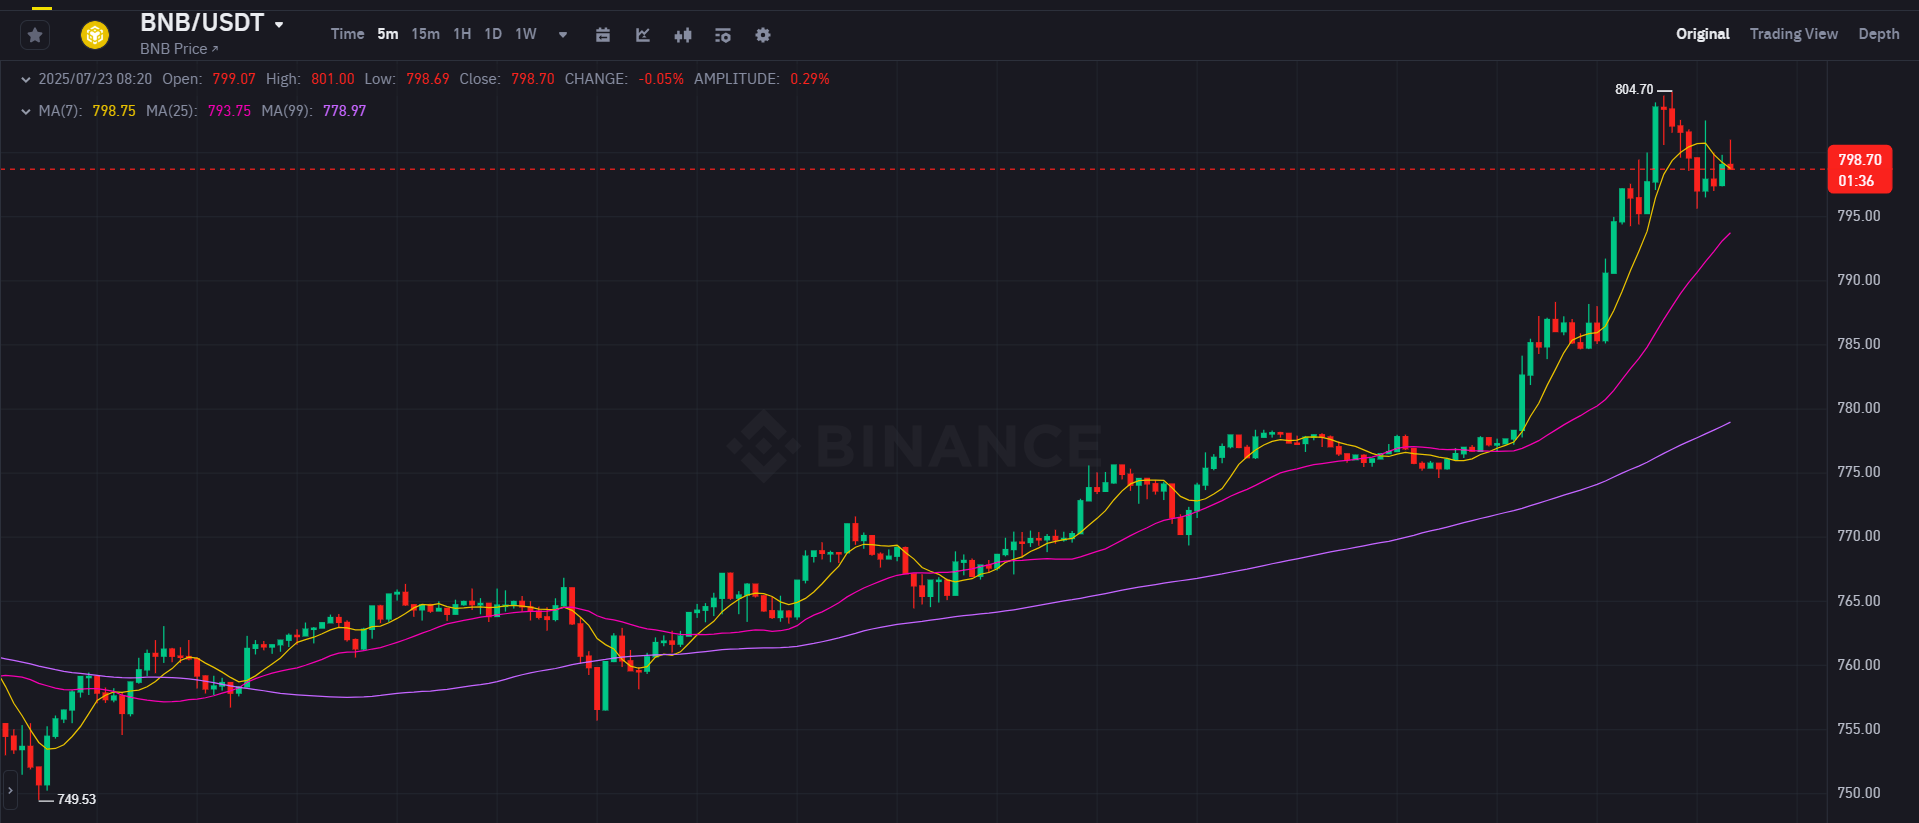Click the yellow BNB coin logo
This screenshot has width=1919, height=823.
(95, 36)
